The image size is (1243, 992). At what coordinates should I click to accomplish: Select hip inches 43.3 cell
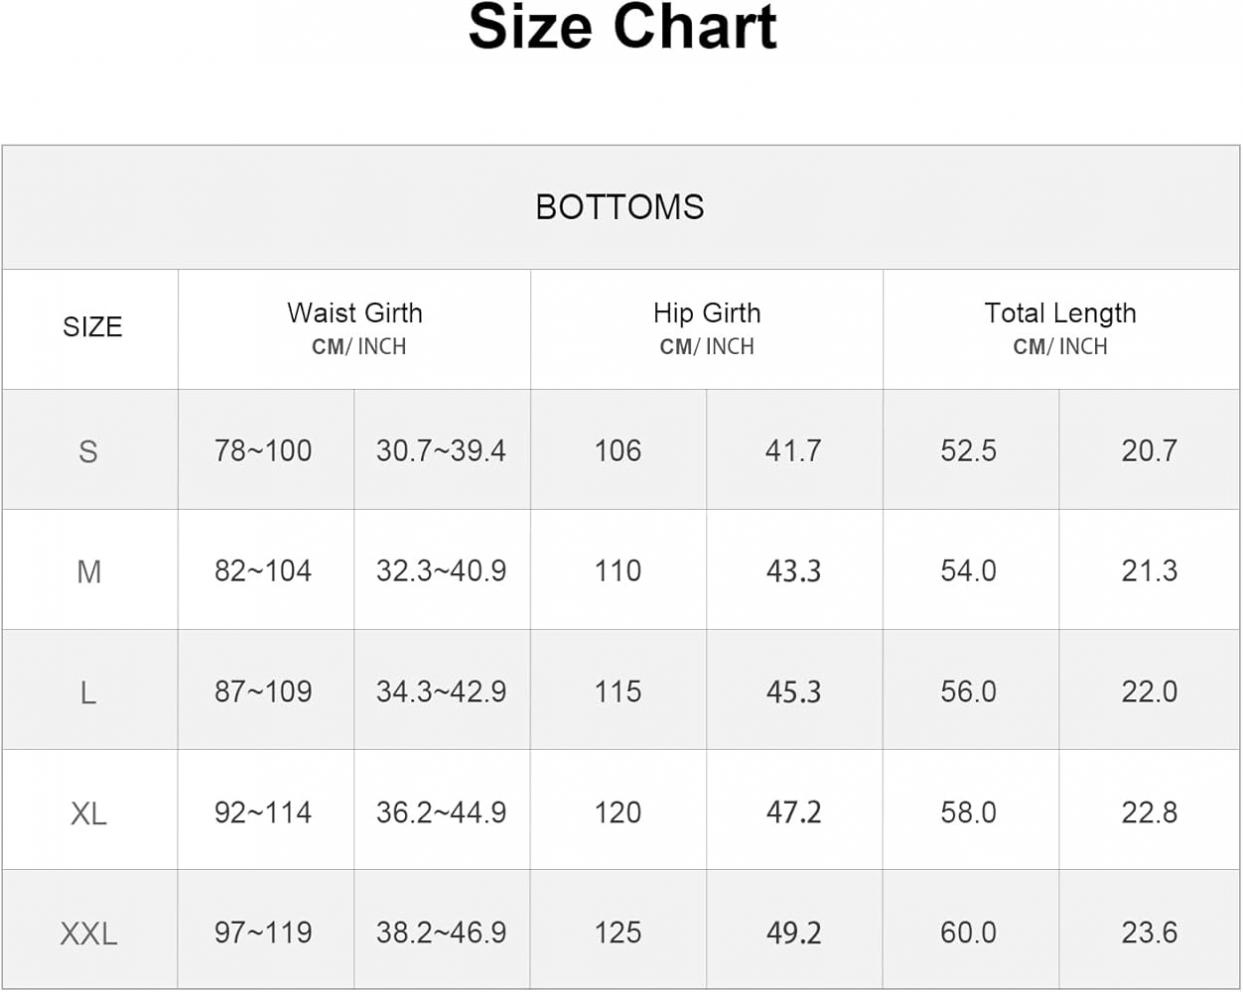click(795, 571)
